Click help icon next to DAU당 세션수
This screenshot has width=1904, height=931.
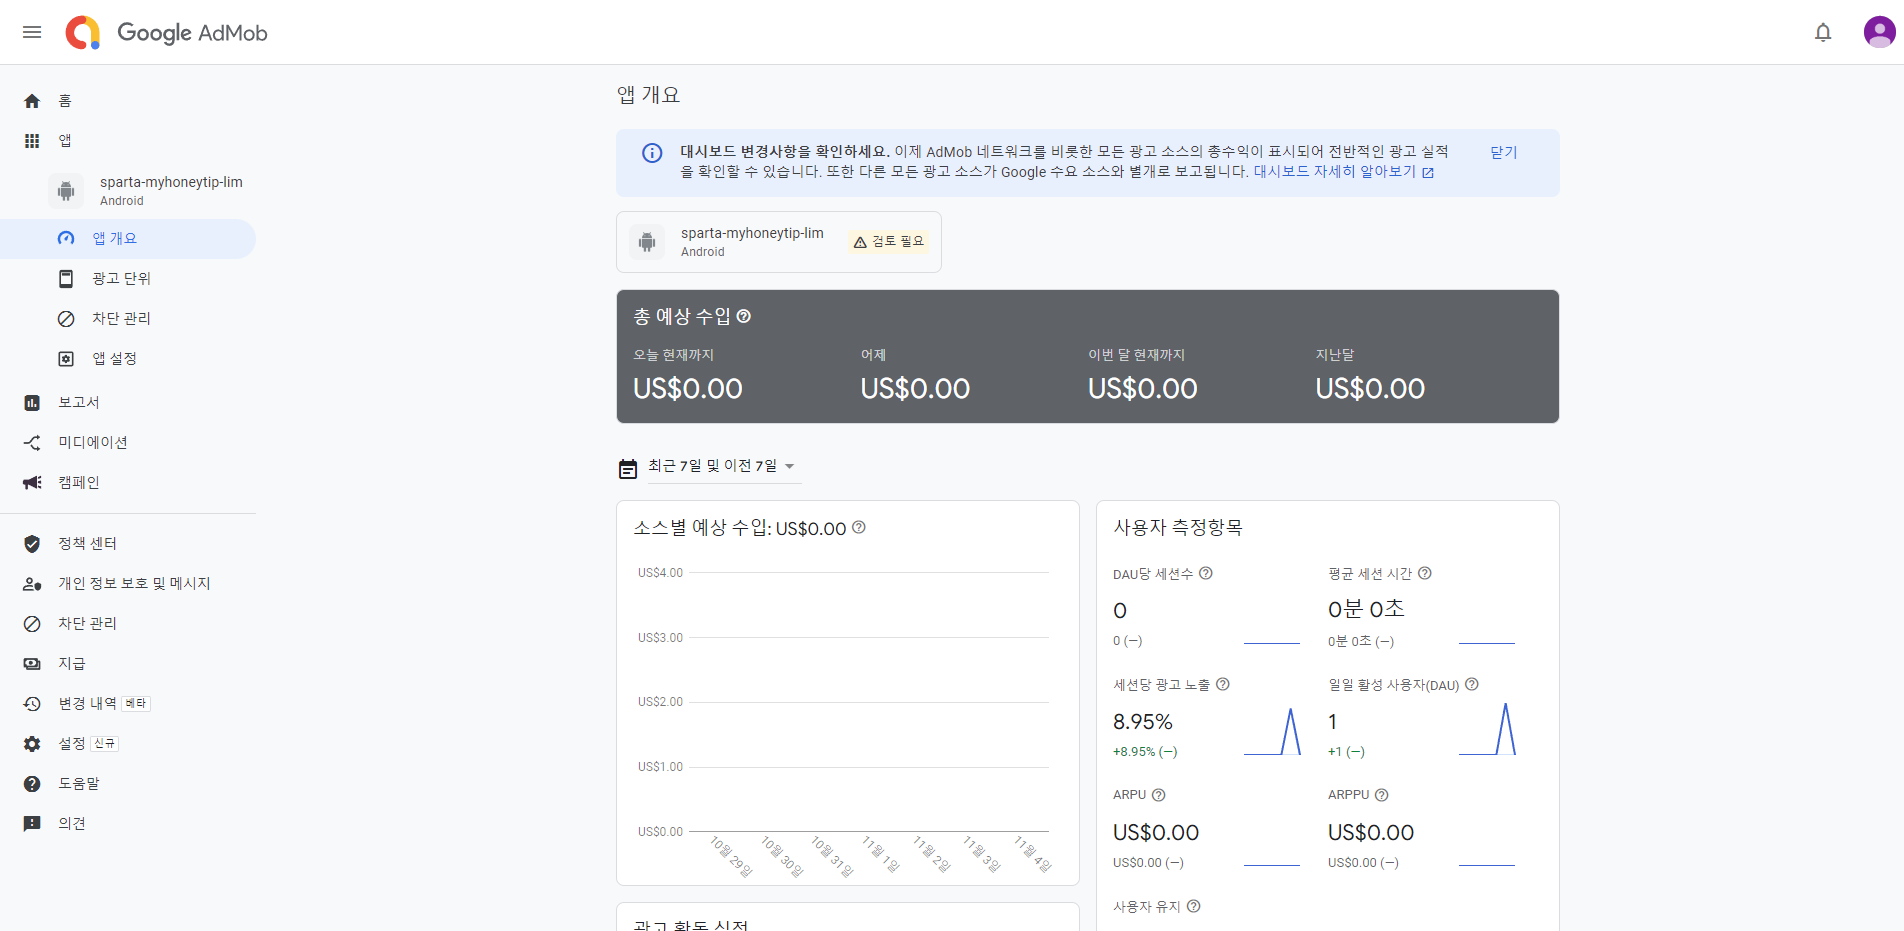(1206, 573)
